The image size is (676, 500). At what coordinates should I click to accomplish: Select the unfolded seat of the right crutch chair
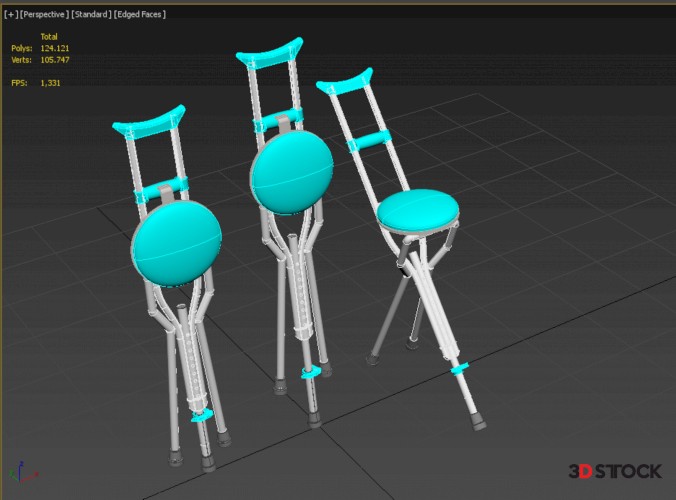418,210
